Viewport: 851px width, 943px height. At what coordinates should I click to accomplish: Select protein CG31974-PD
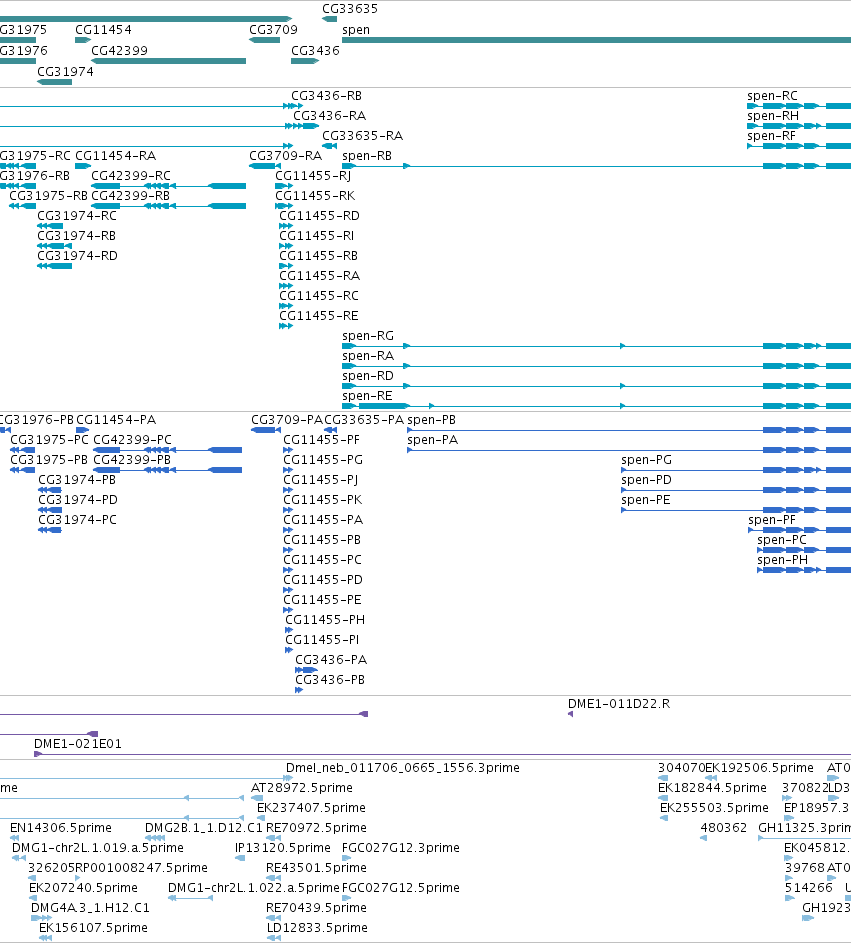pos(78,500)
